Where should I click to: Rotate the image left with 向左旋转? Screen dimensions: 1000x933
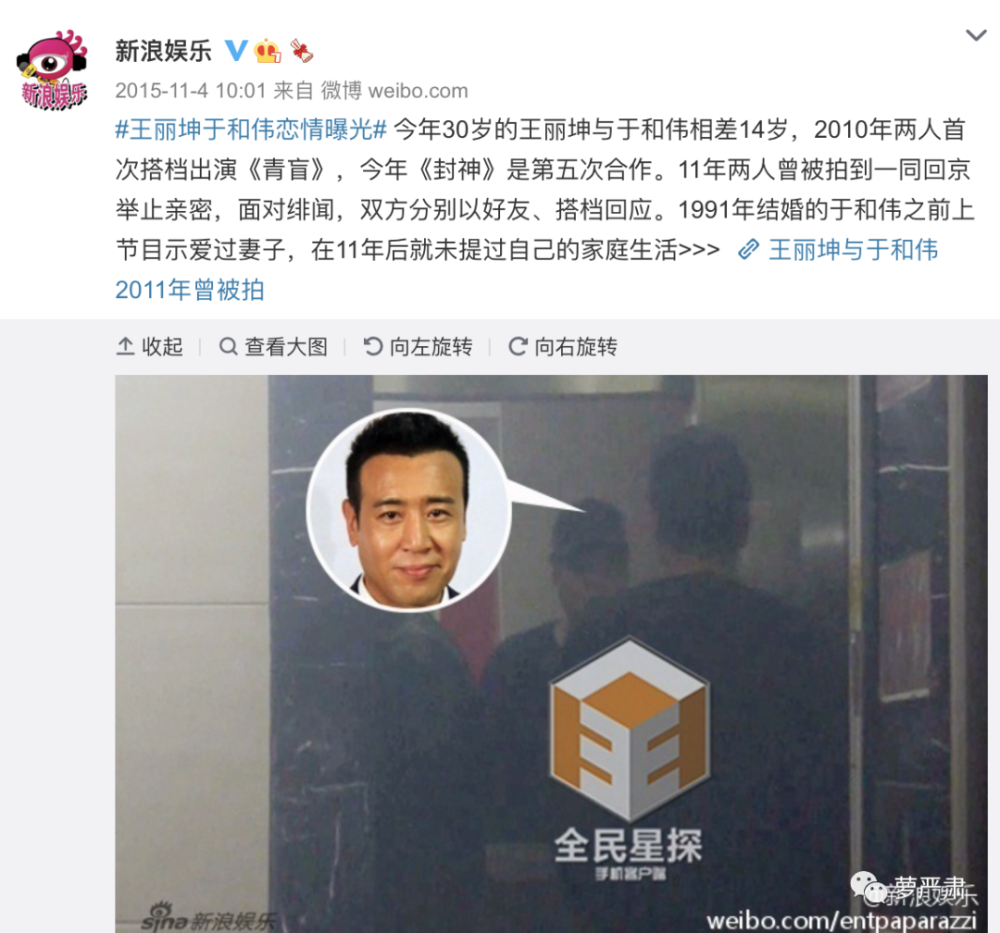(418, 346)
